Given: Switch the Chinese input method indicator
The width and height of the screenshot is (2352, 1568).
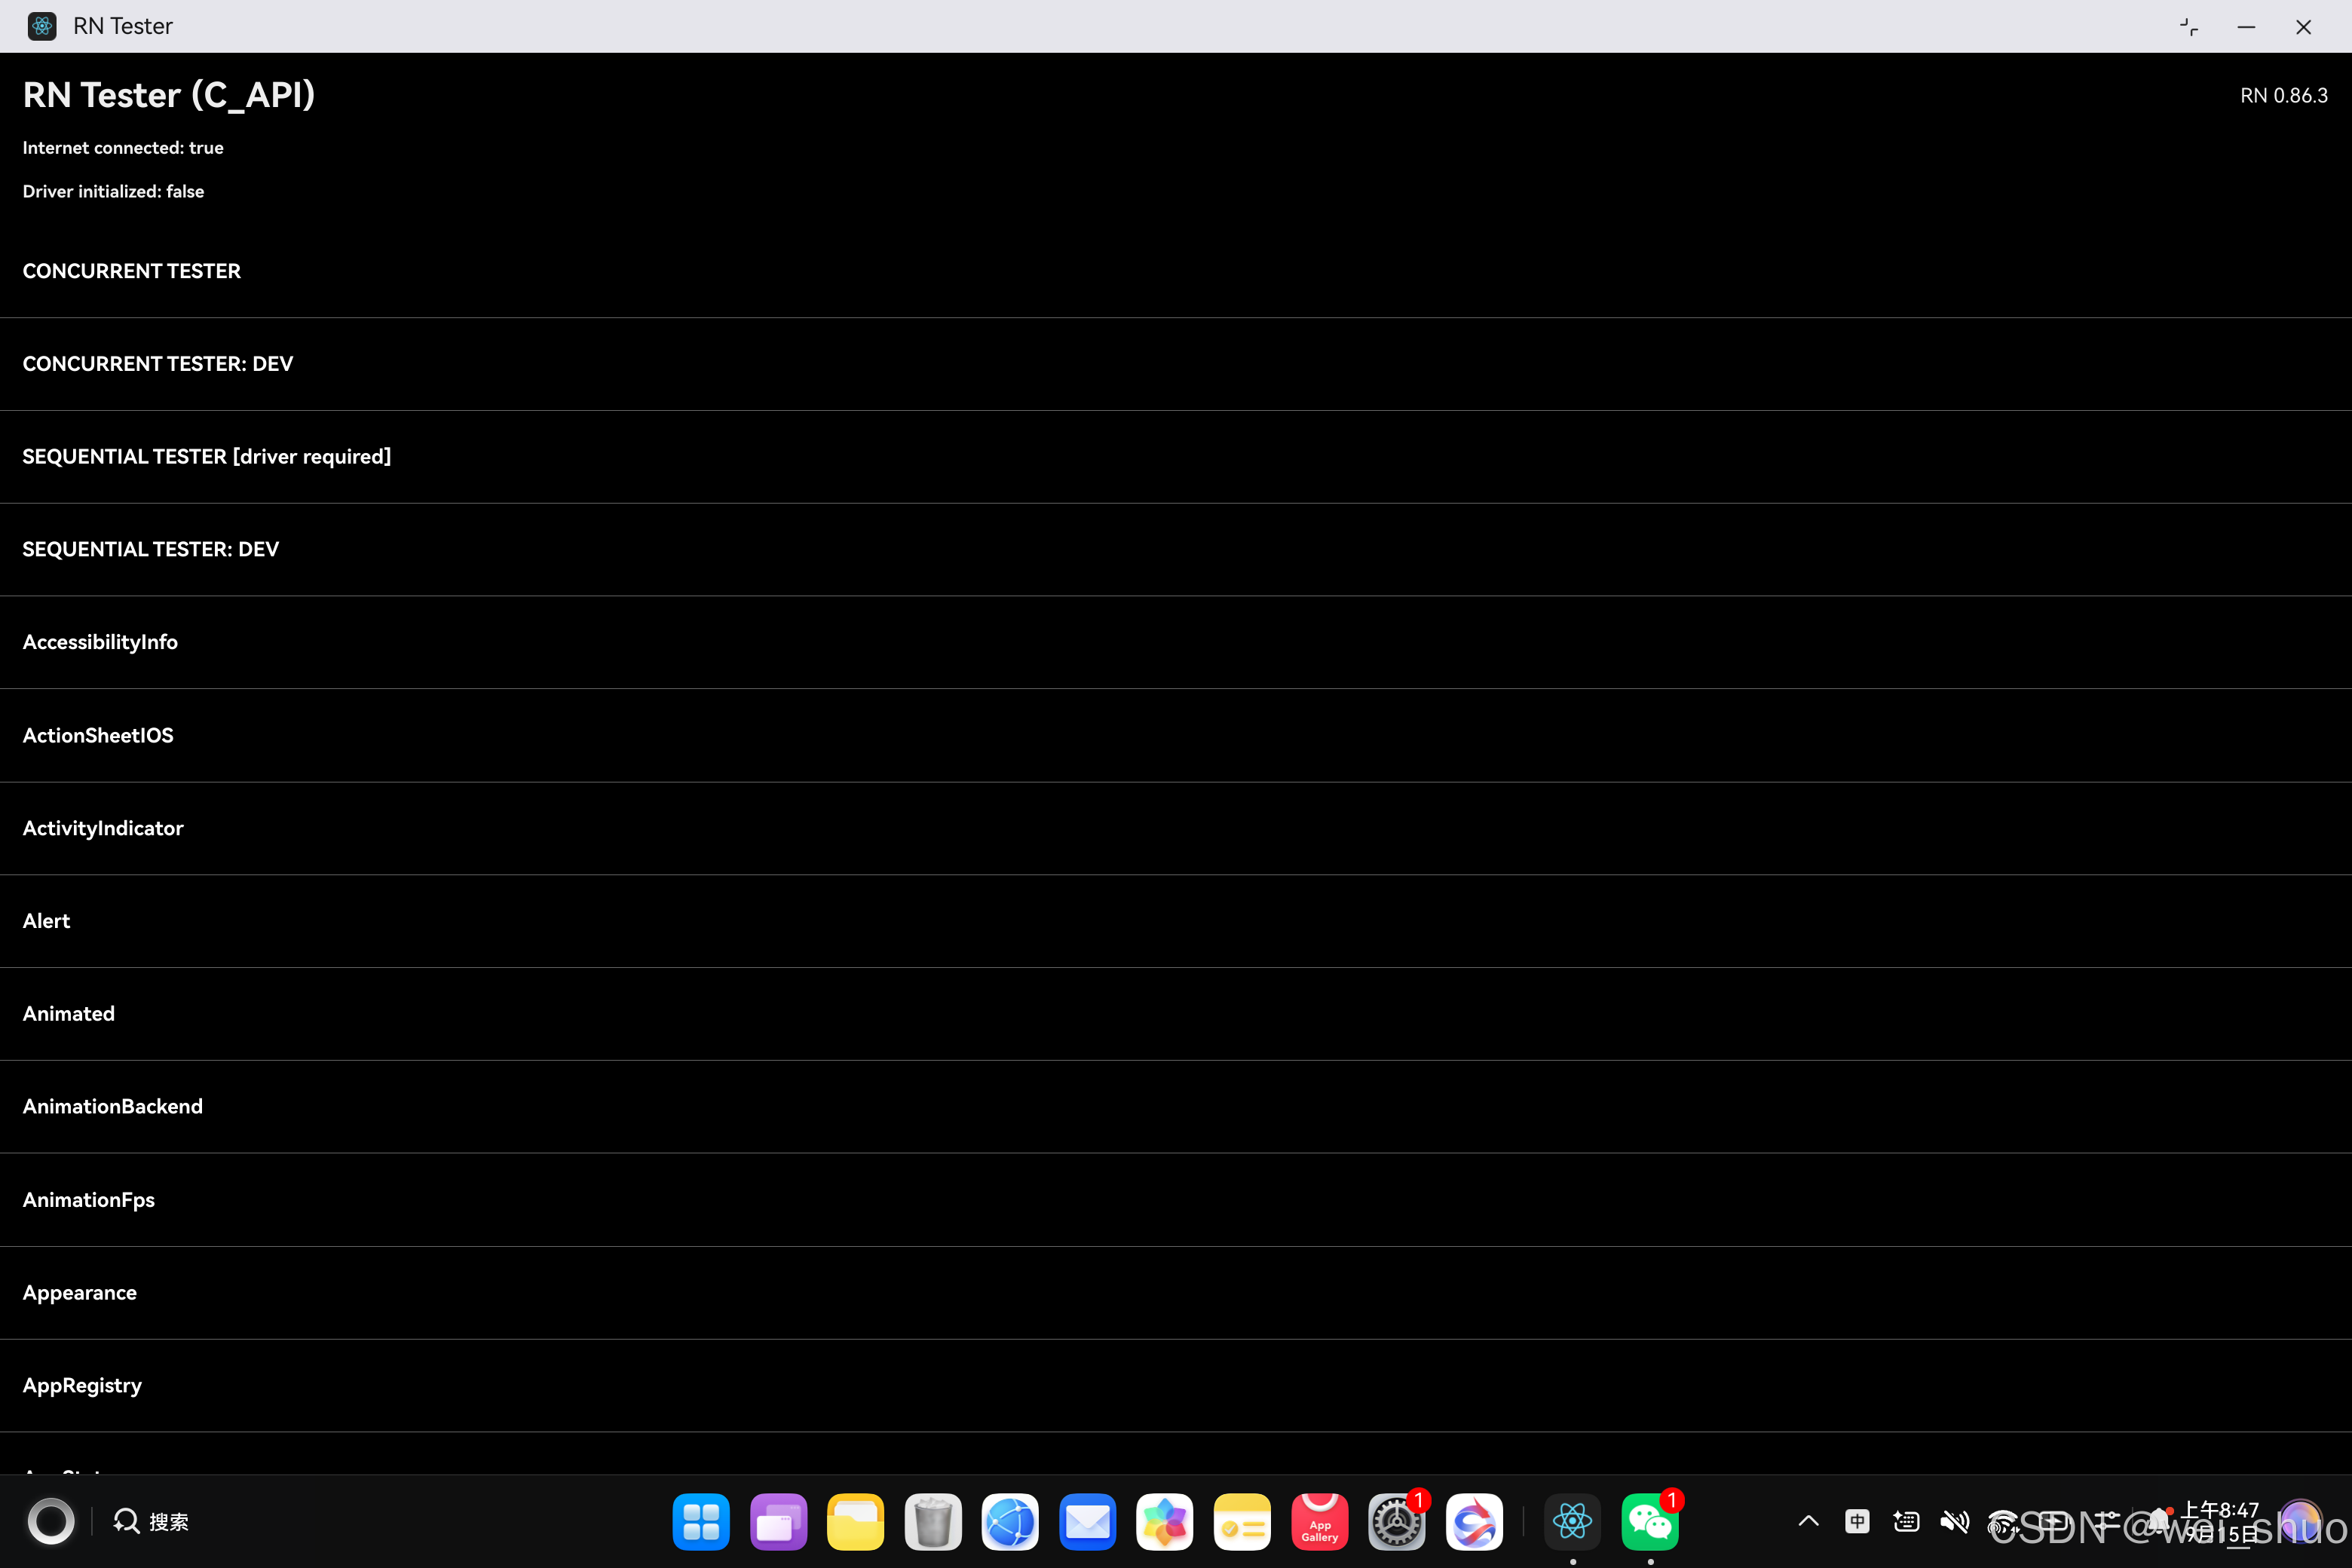Looking at the screenshot, I should pyautogui.click(x=1857, y=1521).
